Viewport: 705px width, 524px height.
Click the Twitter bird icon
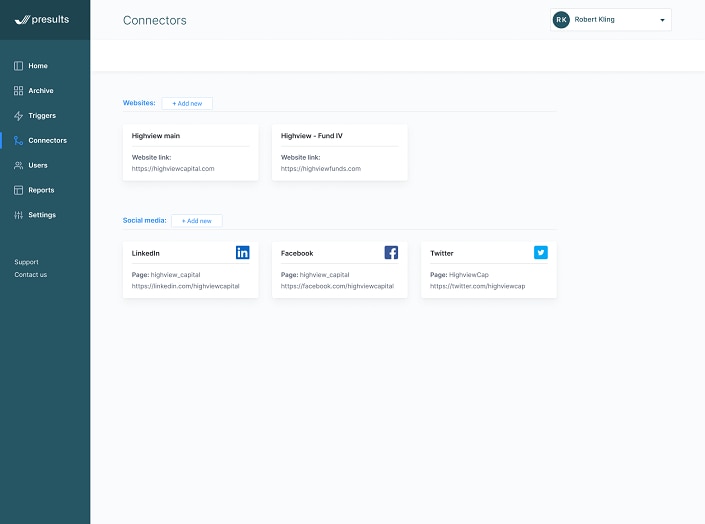click(540, 253)
